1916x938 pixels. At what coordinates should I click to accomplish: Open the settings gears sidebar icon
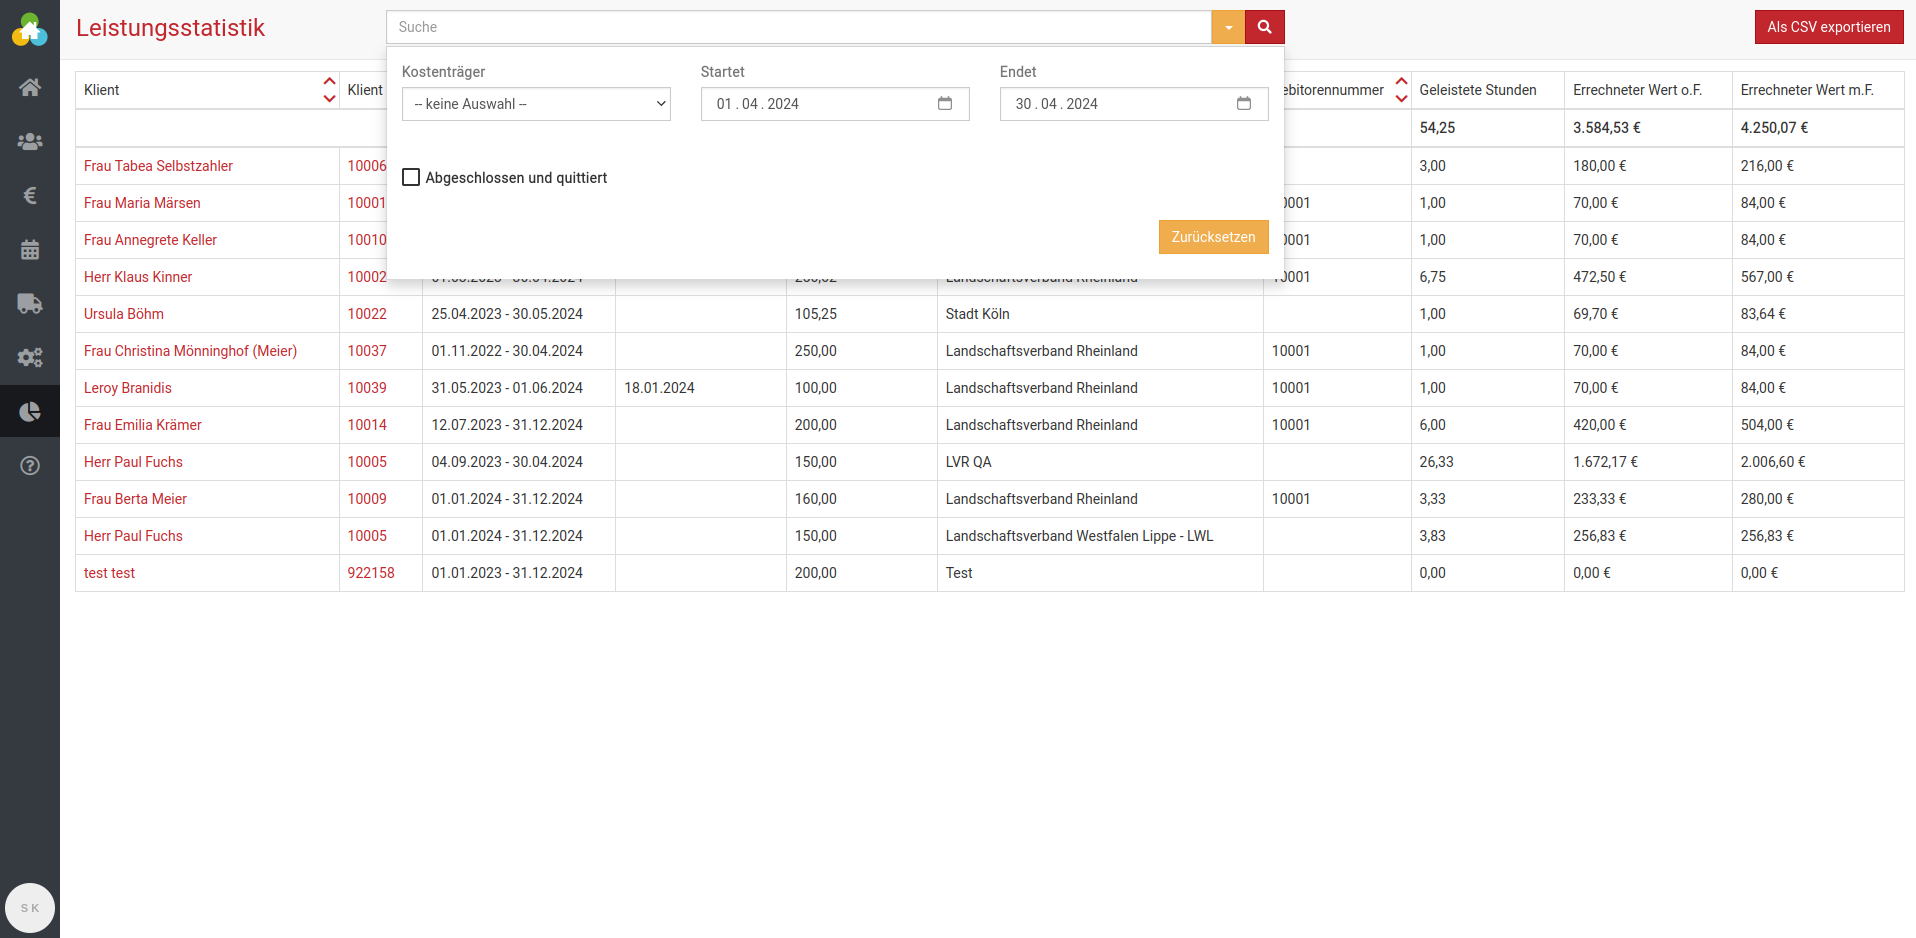(x=30, y=358)
